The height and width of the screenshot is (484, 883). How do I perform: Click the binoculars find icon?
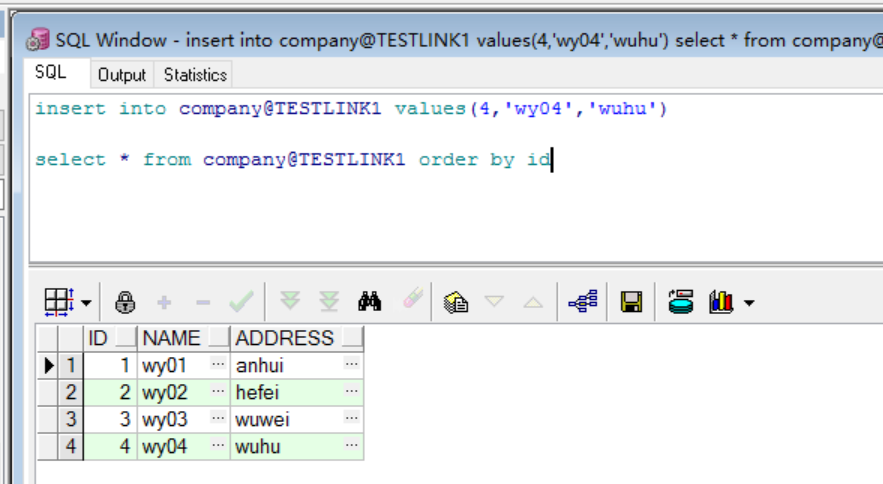(x=371, y=301)
